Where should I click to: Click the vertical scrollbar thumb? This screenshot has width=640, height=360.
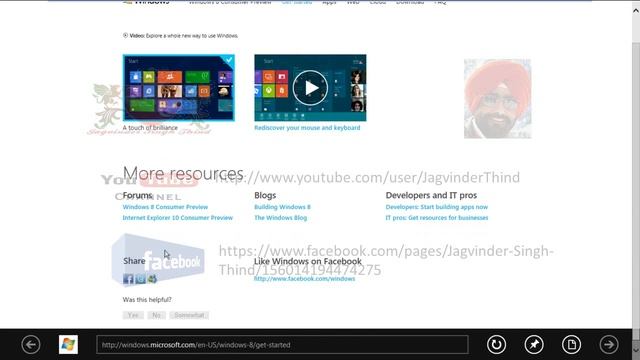click(636, 190)
